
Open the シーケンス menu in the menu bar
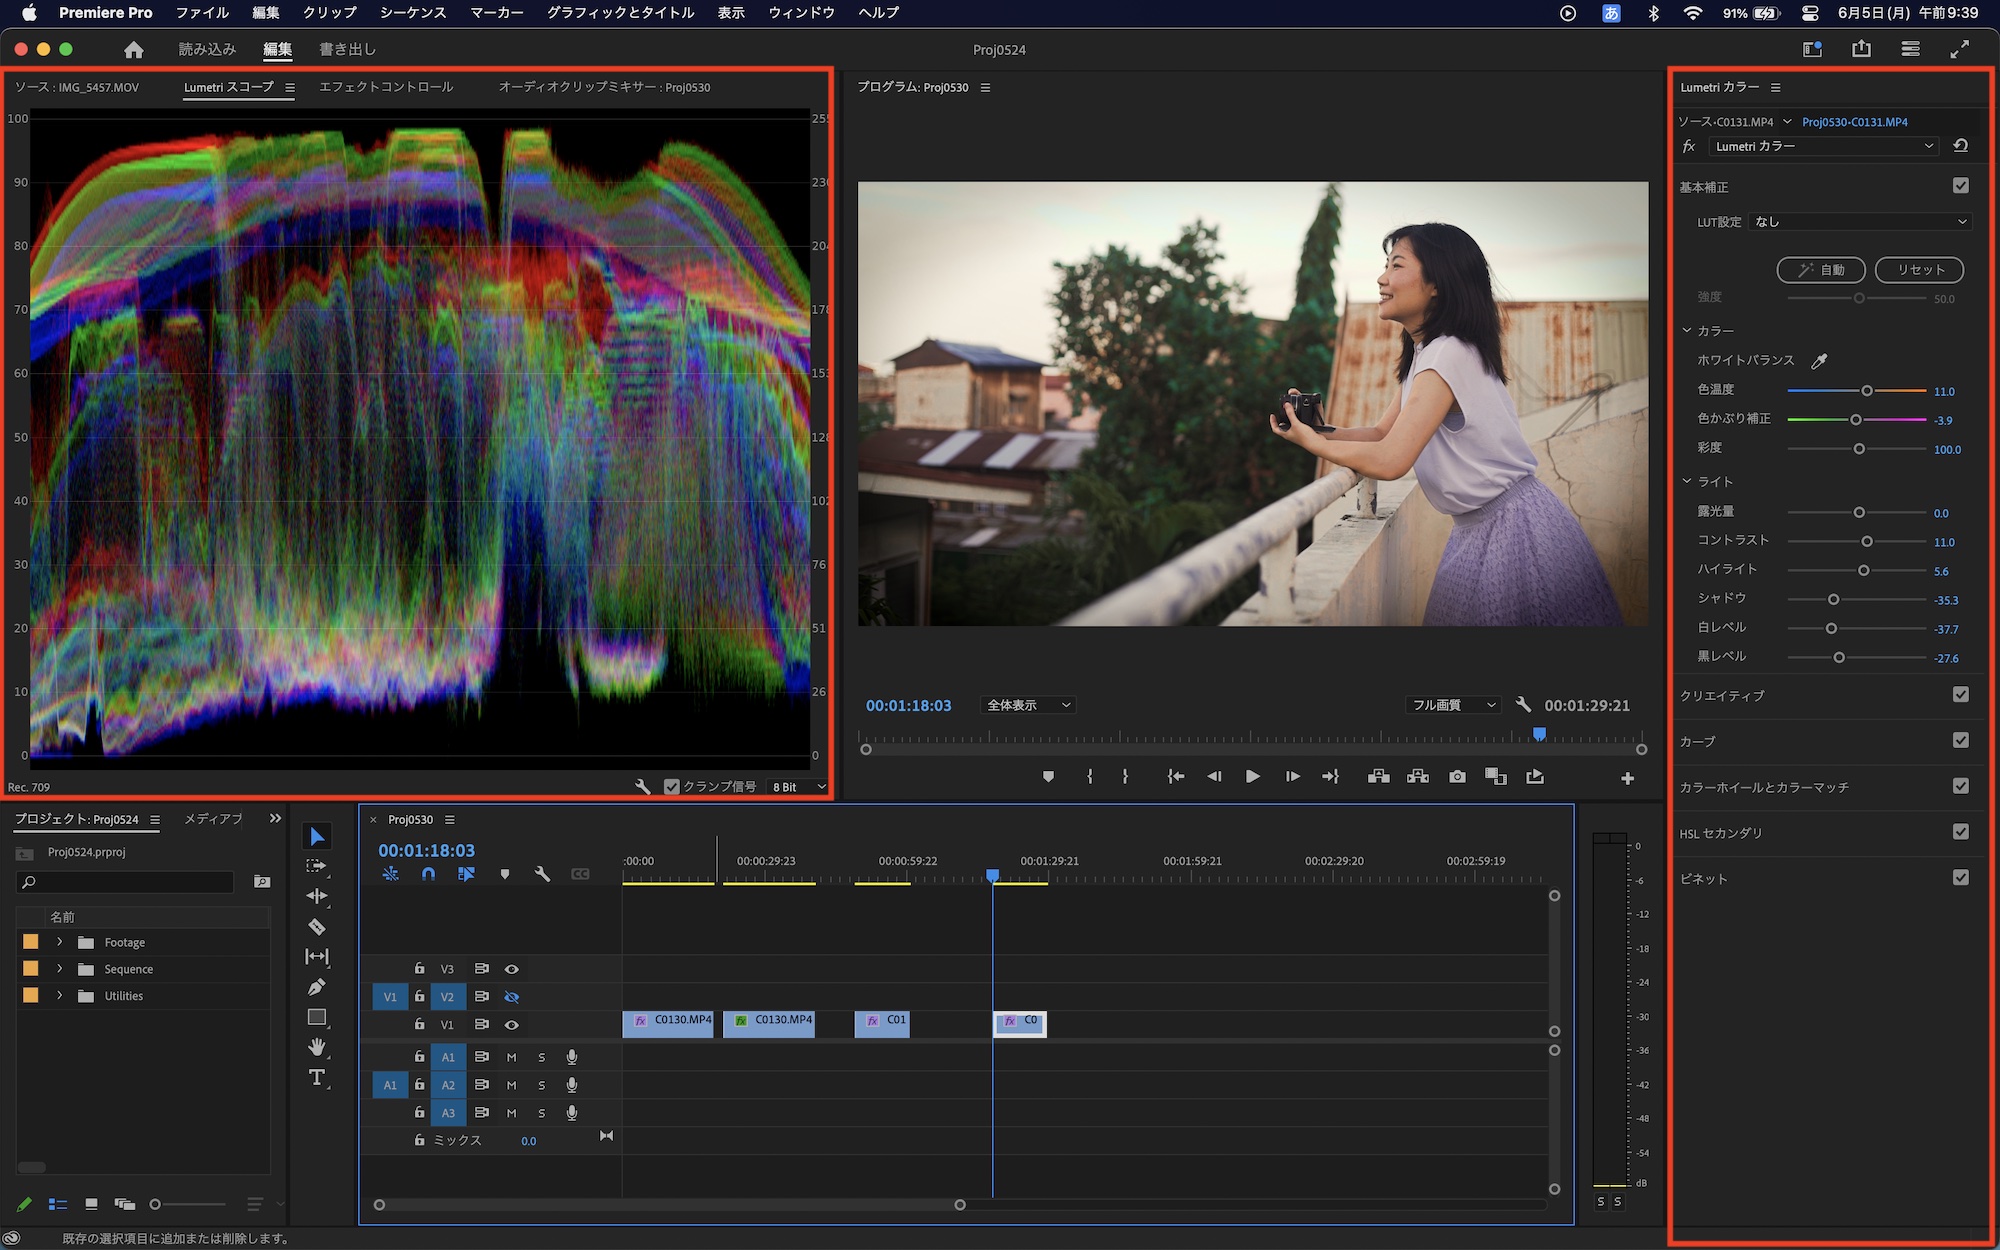[x=412, y=13]
